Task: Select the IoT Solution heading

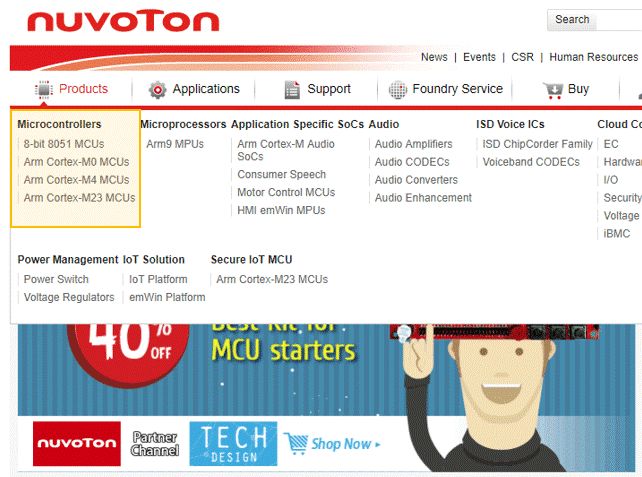Action: [154, 260]
